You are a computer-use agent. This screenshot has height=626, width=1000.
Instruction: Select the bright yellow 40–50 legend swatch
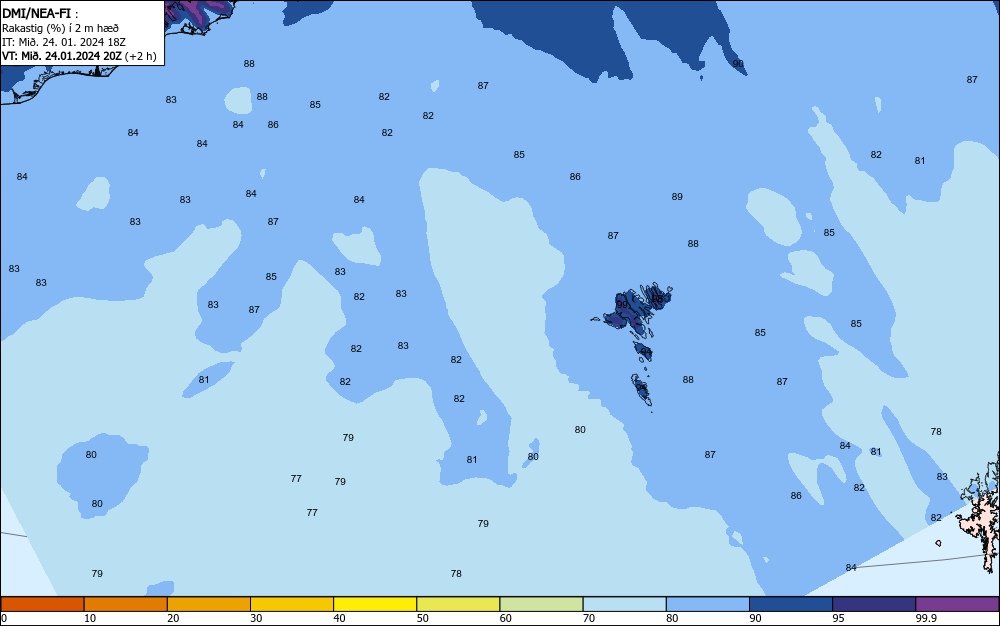375,604
